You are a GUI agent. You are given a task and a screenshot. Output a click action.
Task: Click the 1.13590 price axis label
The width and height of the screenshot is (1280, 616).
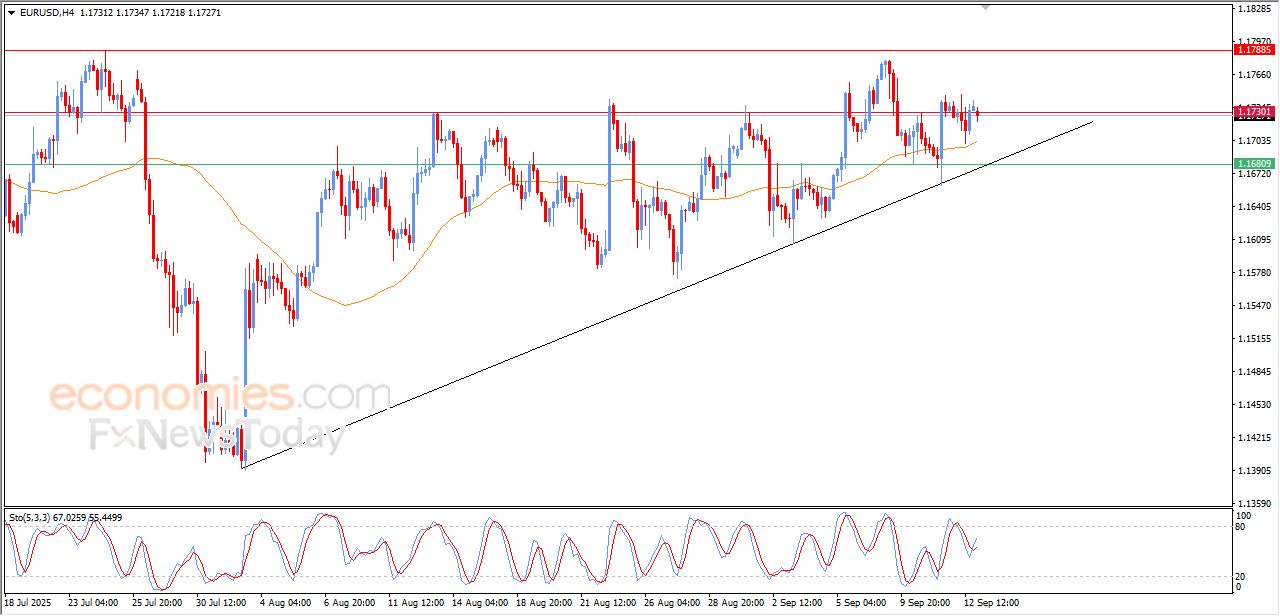(1254, 504)
